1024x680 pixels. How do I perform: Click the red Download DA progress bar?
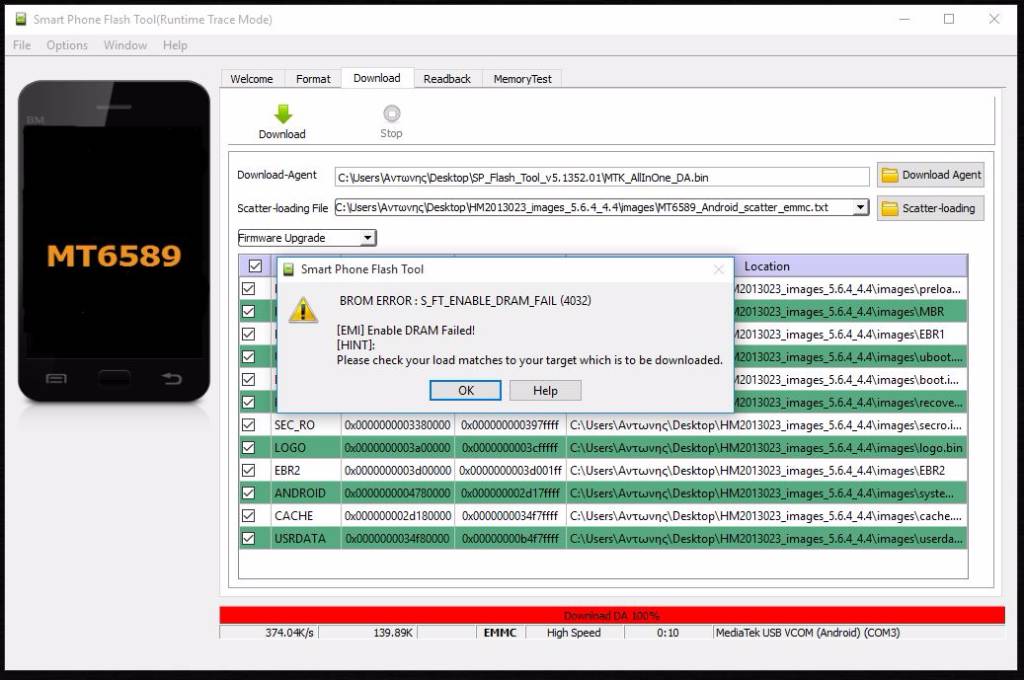[611, 615]
